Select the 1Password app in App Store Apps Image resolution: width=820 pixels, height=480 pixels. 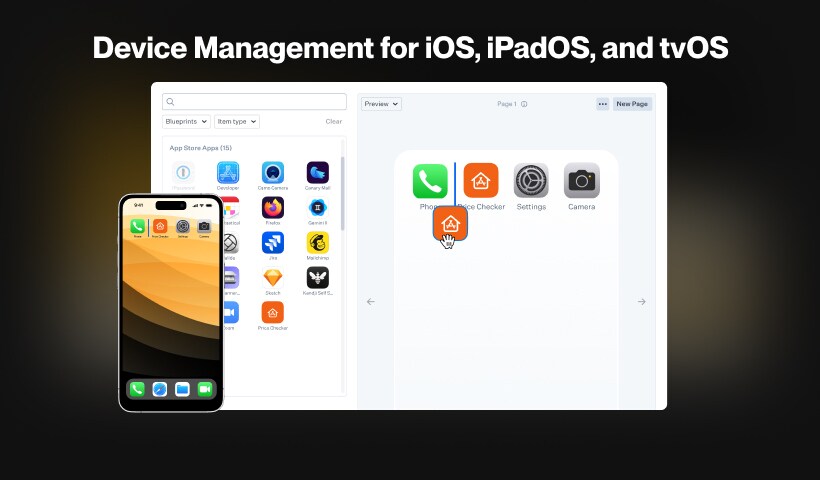[183, 173]
